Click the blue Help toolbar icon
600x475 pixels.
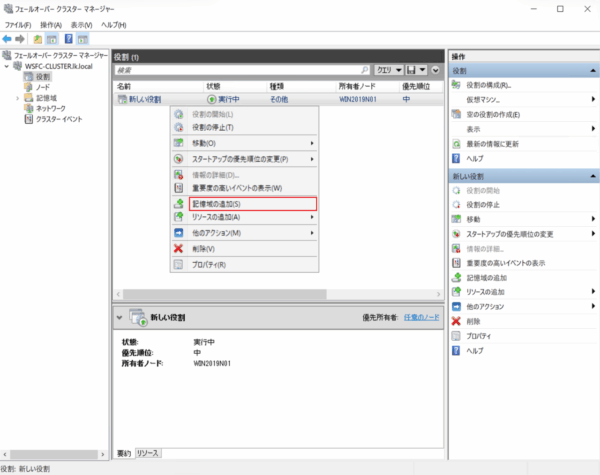tap(68, 39)
